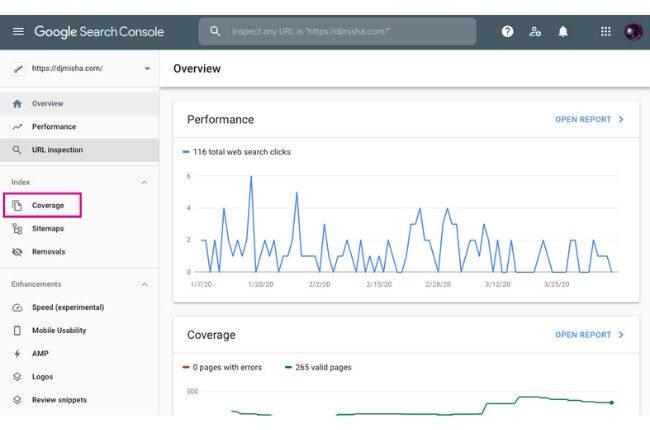
Task: Click the Overview home icon
Action: (x=17, y=104)
